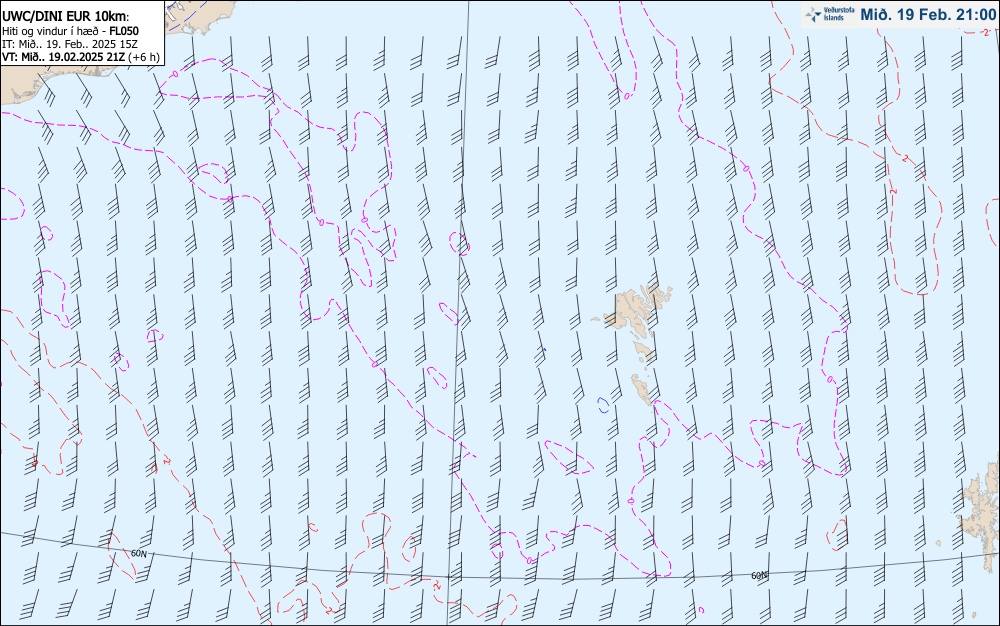Select the 'Hiti og vindur í hæð - FL050' line
The height and width of the screenshot is (626, 1000).
[70, 31]
